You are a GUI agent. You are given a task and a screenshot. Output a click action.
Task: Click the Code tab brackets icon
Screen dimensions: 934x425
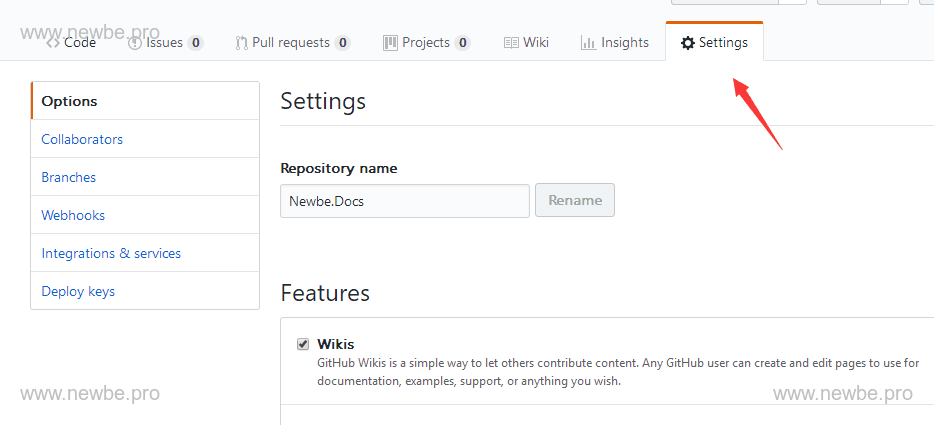point(53,43)
